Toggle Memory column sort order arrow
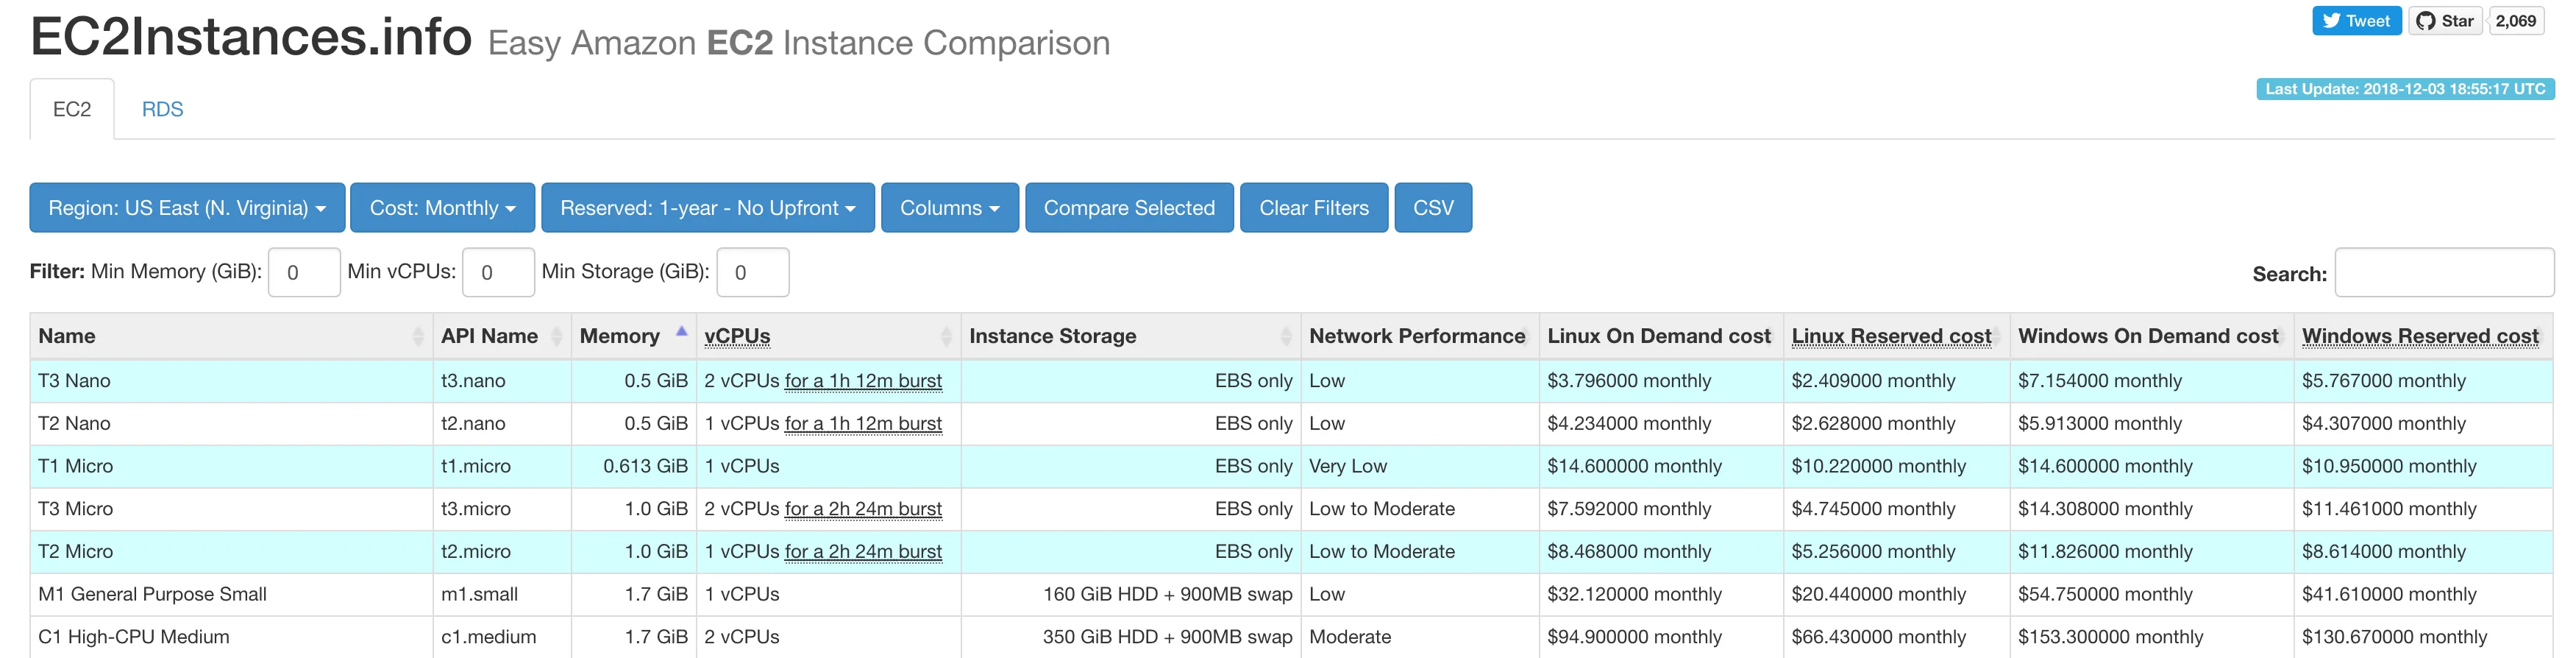Viewport: 2576px width, 658px height. (681, 332)
